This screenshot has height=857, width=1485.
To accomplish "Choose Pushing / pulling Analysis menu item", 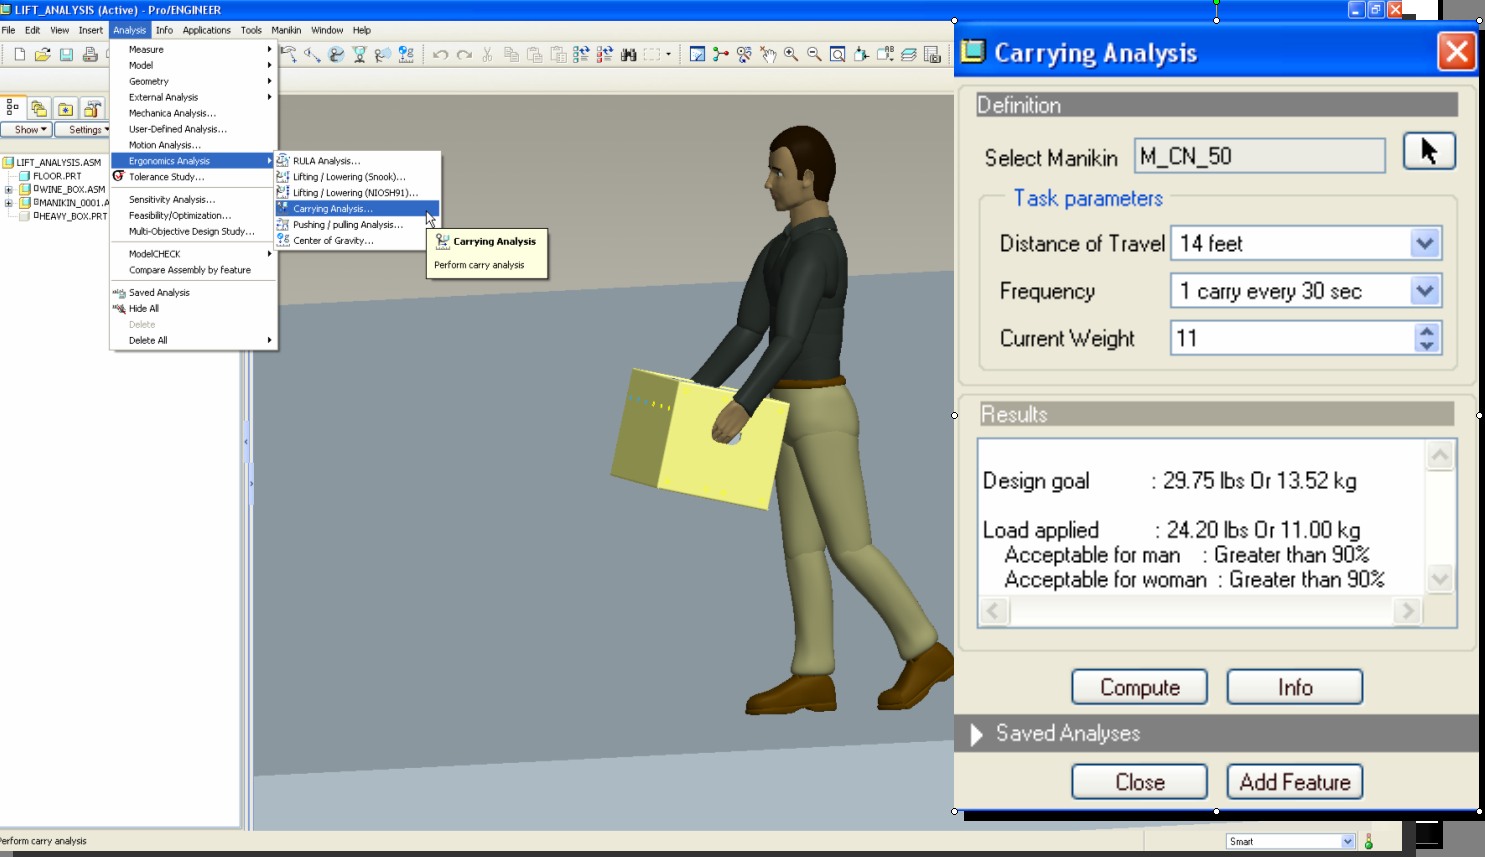I will pos(347,225).
